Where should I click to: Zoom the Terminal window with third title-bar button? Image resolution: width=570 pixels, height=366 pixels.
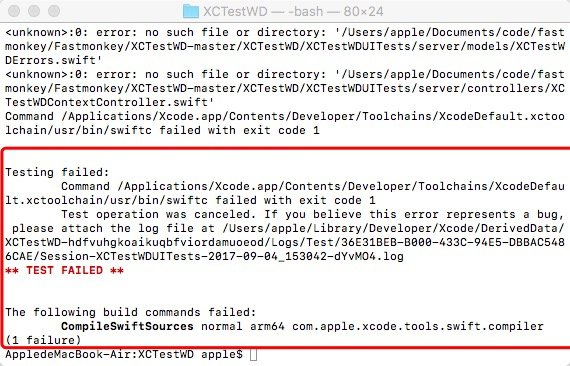click(54, 11)
